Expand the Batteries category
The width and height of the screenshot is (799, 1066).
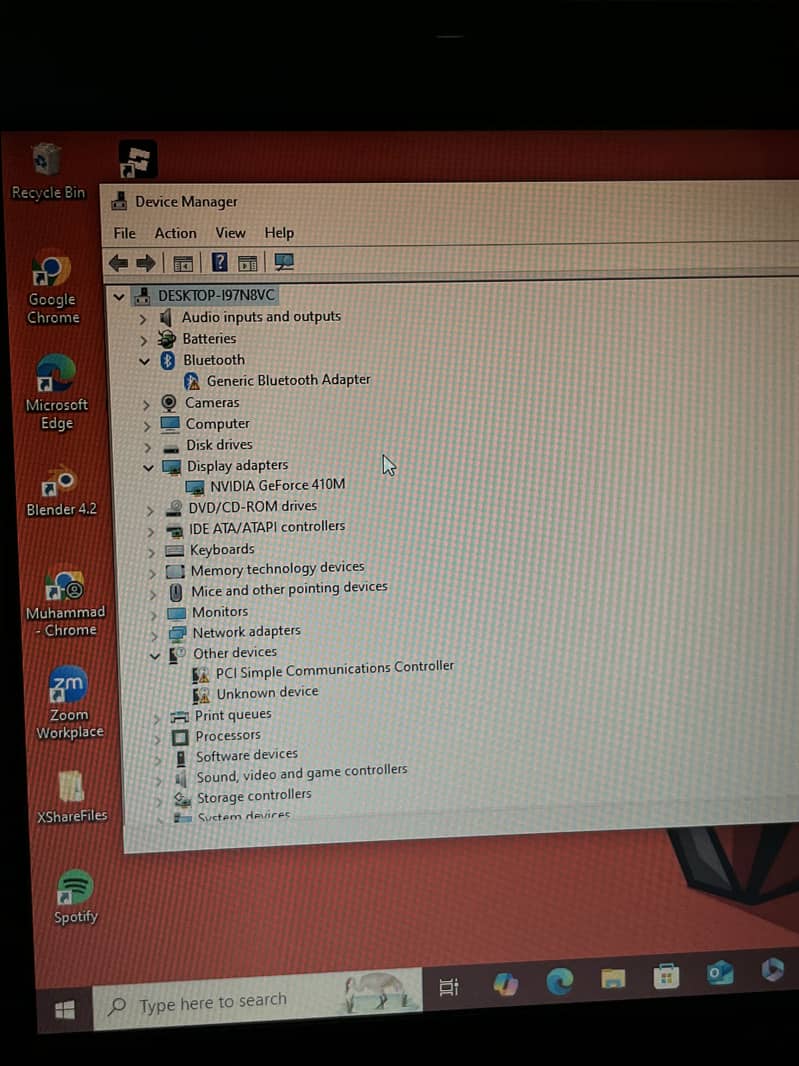143,340
